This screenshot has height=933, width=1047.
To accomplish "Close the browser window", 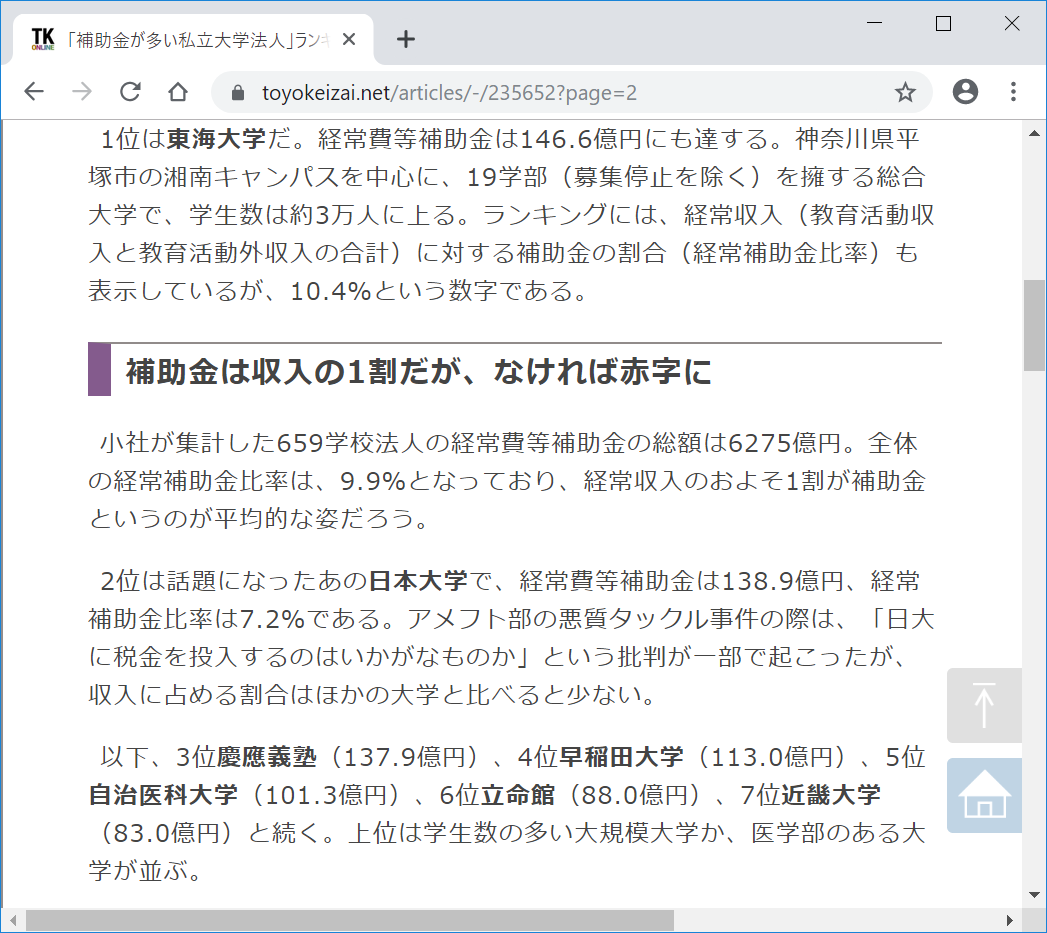I will (x=1012, y=23).
